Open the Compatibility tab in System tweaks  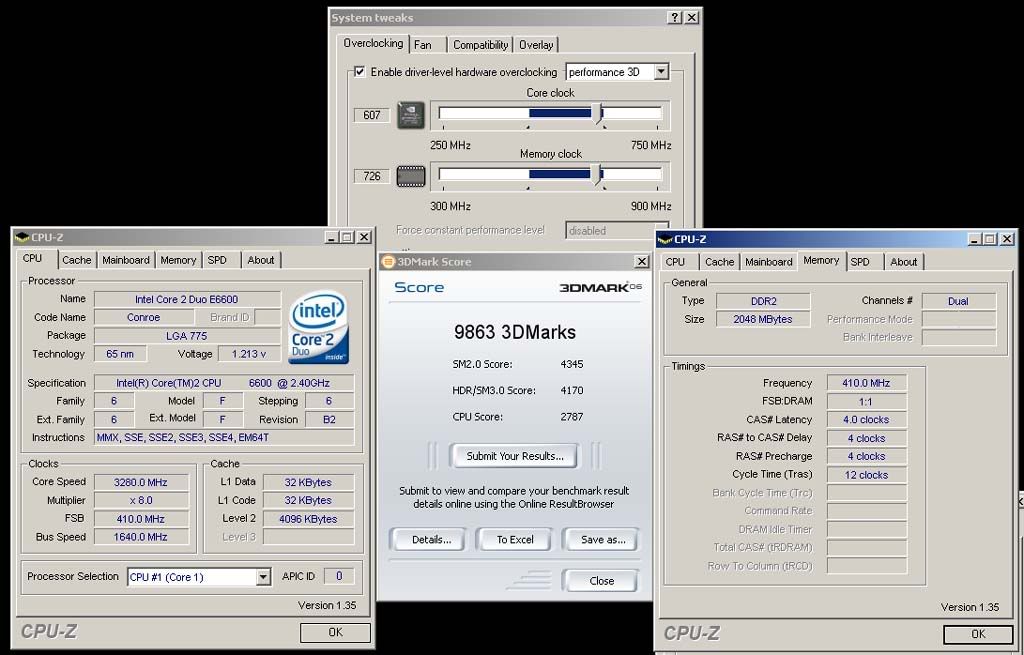(481, 44)
